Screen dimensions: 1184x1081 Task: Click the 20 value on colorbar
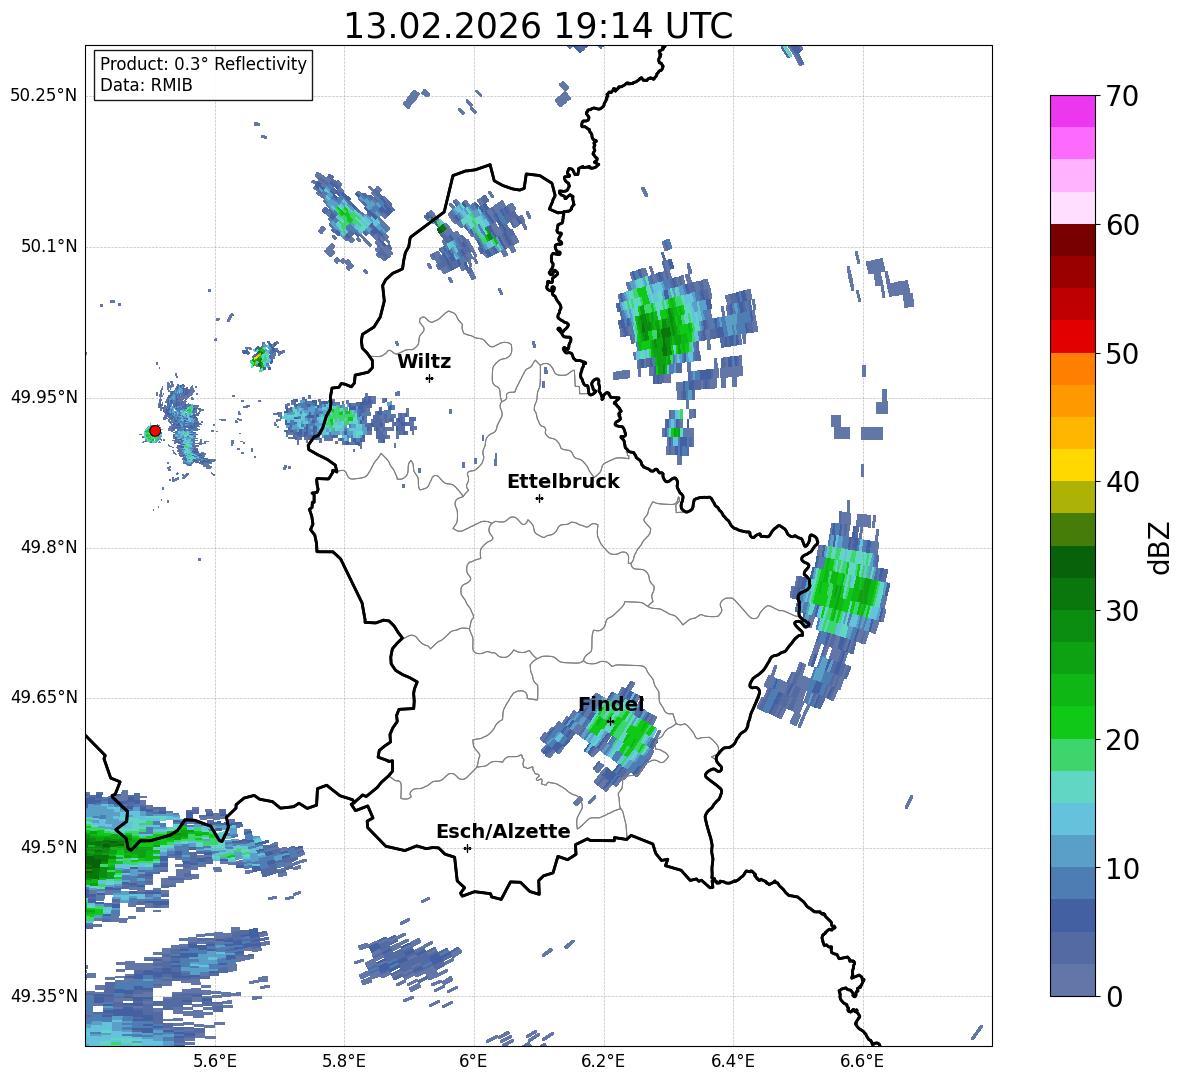[x=1122, y=740]
